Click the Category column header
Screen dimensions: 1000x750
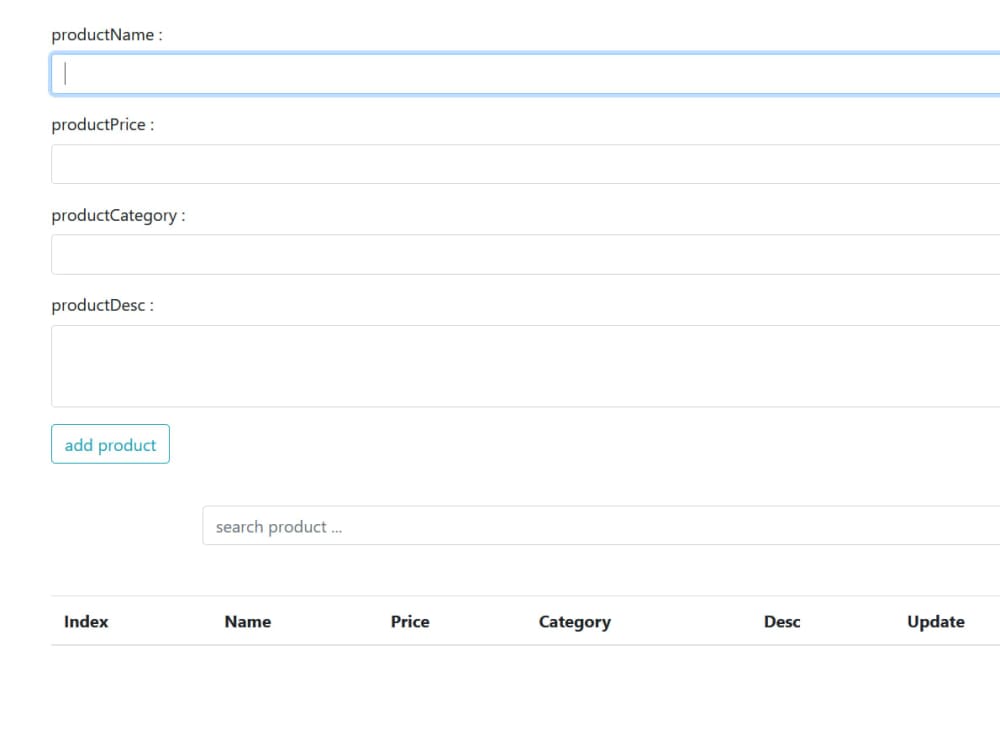click(x=574, y=621)
